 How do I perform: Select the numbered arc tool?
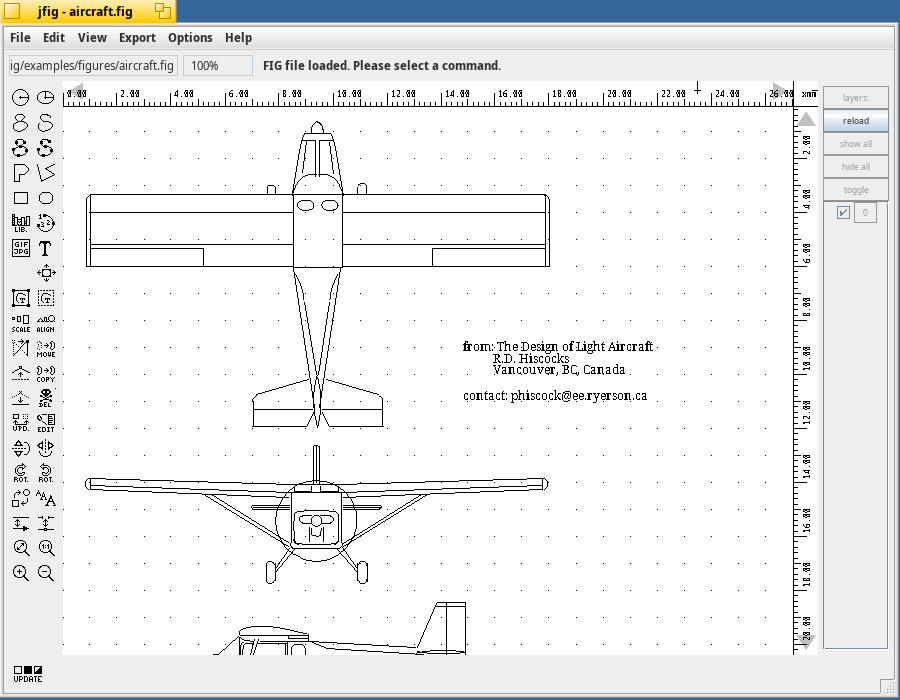click(46, 223)
